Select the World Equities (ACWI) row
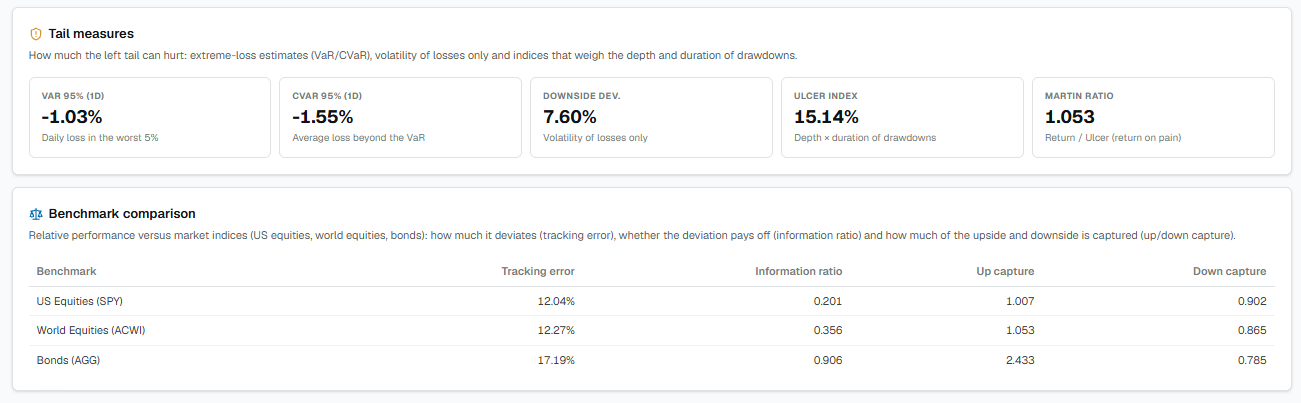Image resolution: width=1301 pixels, height=403 pixels. (651, 331)
